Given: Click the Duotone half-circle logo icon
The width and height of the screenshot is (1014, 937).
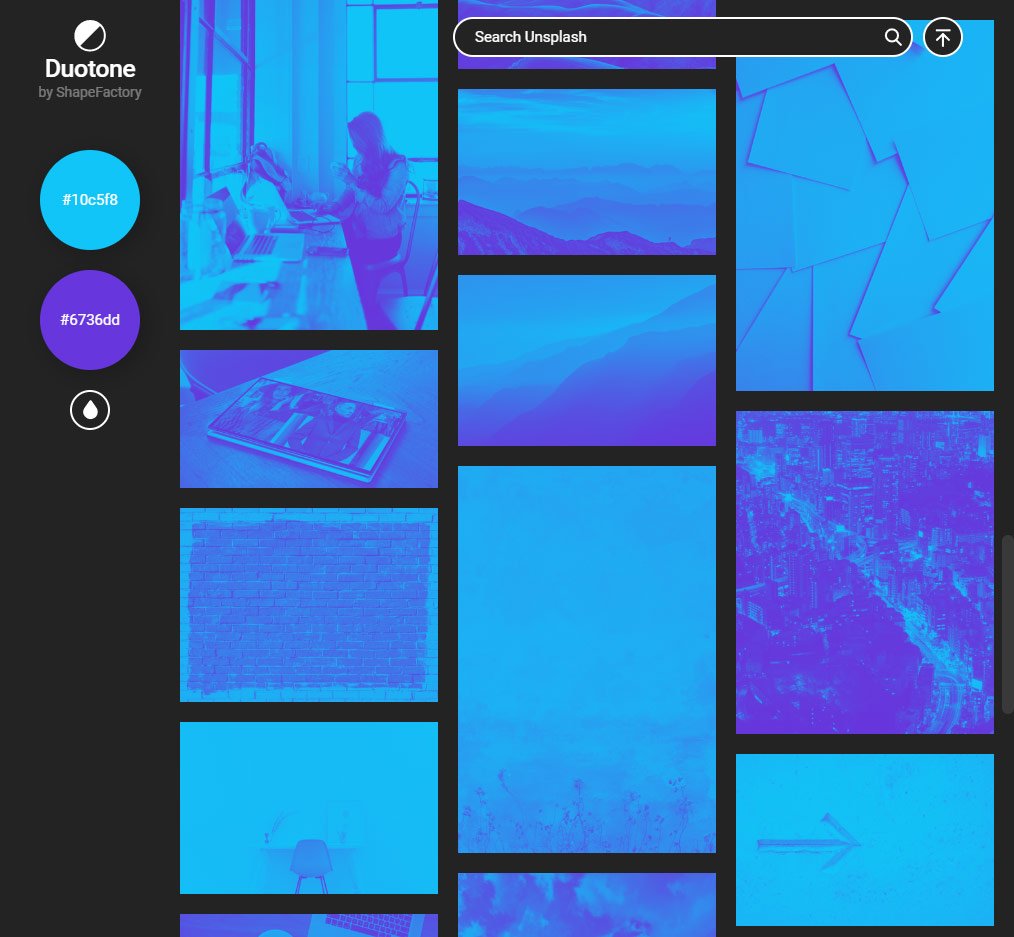Looking at the screenshot, I should click(x=90, y=36).
